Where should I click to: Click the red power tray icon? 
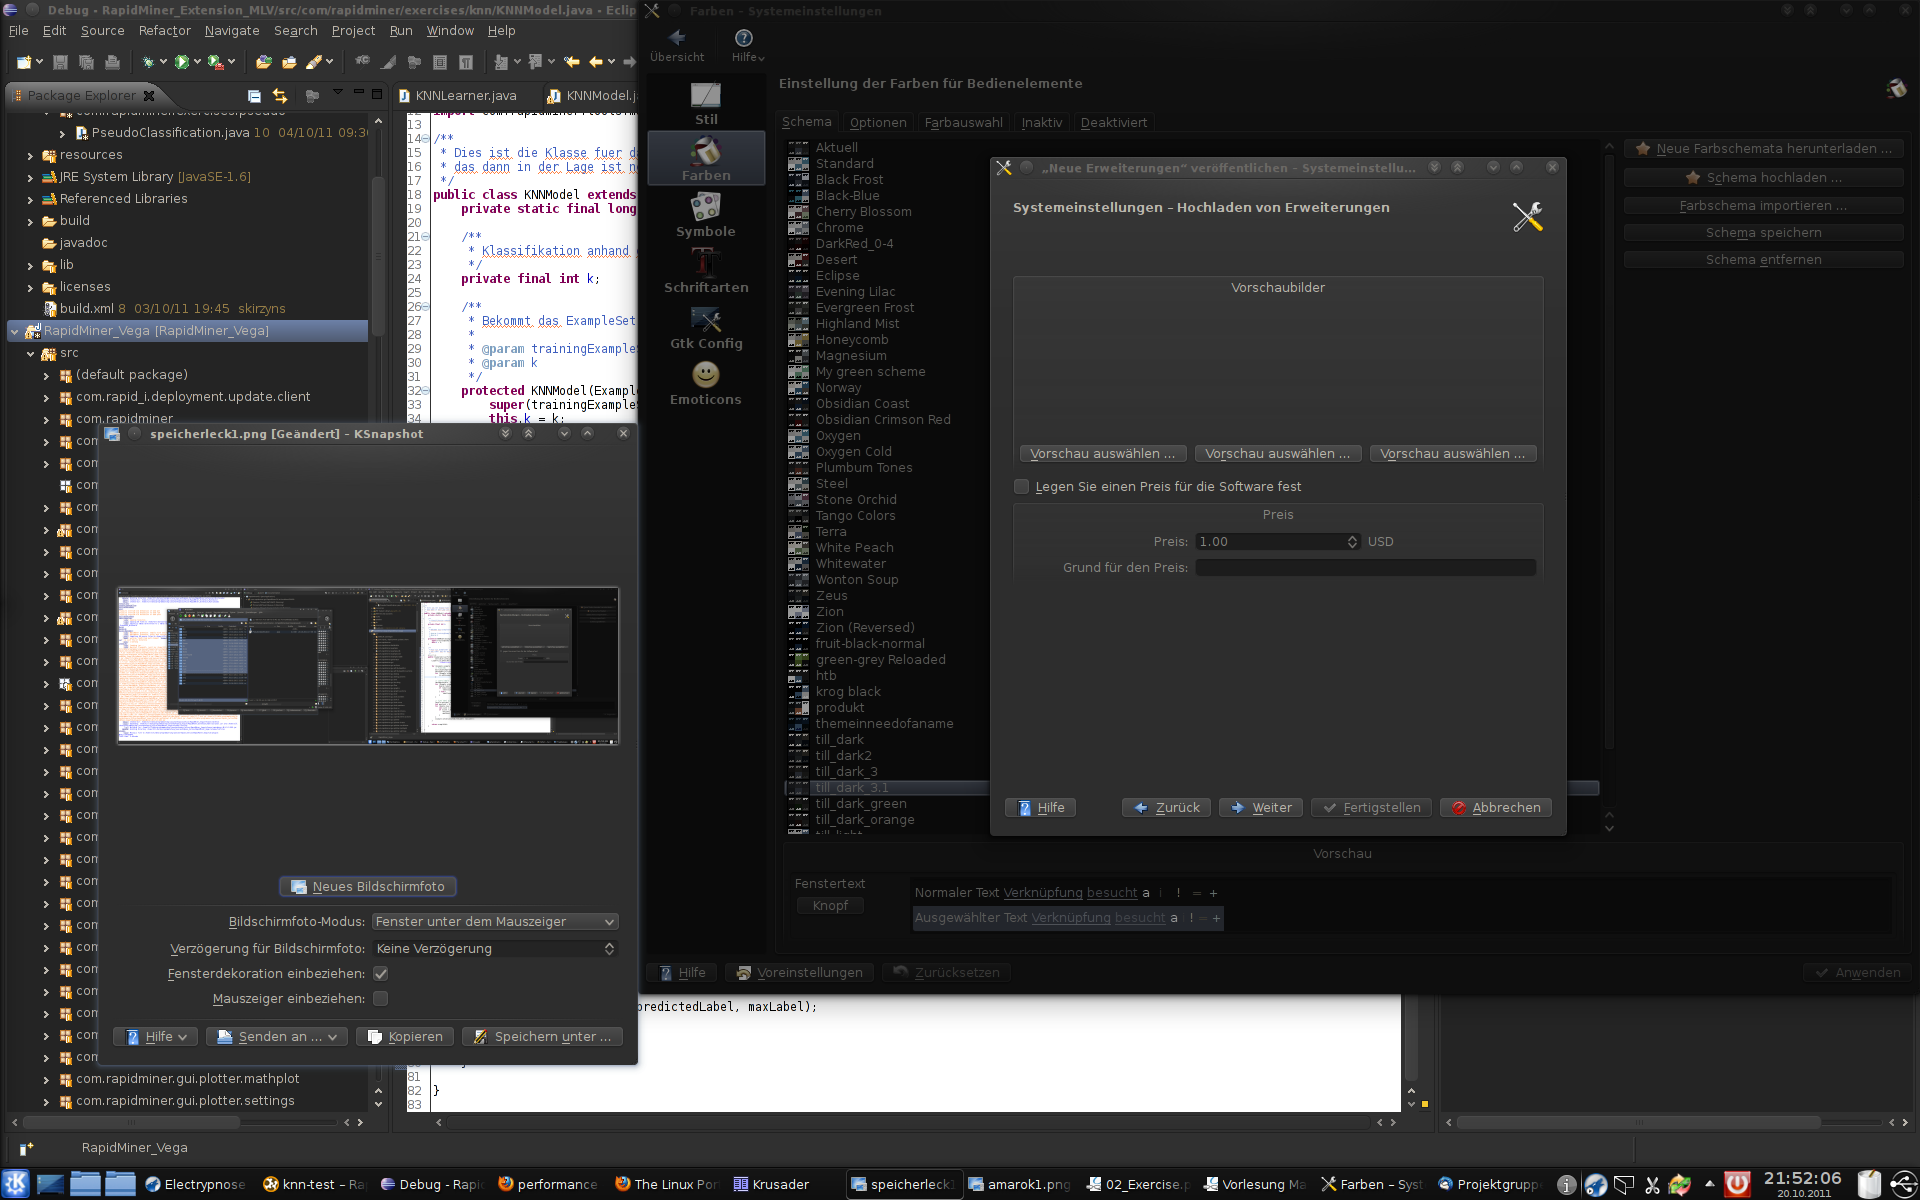[1738, 1184]
